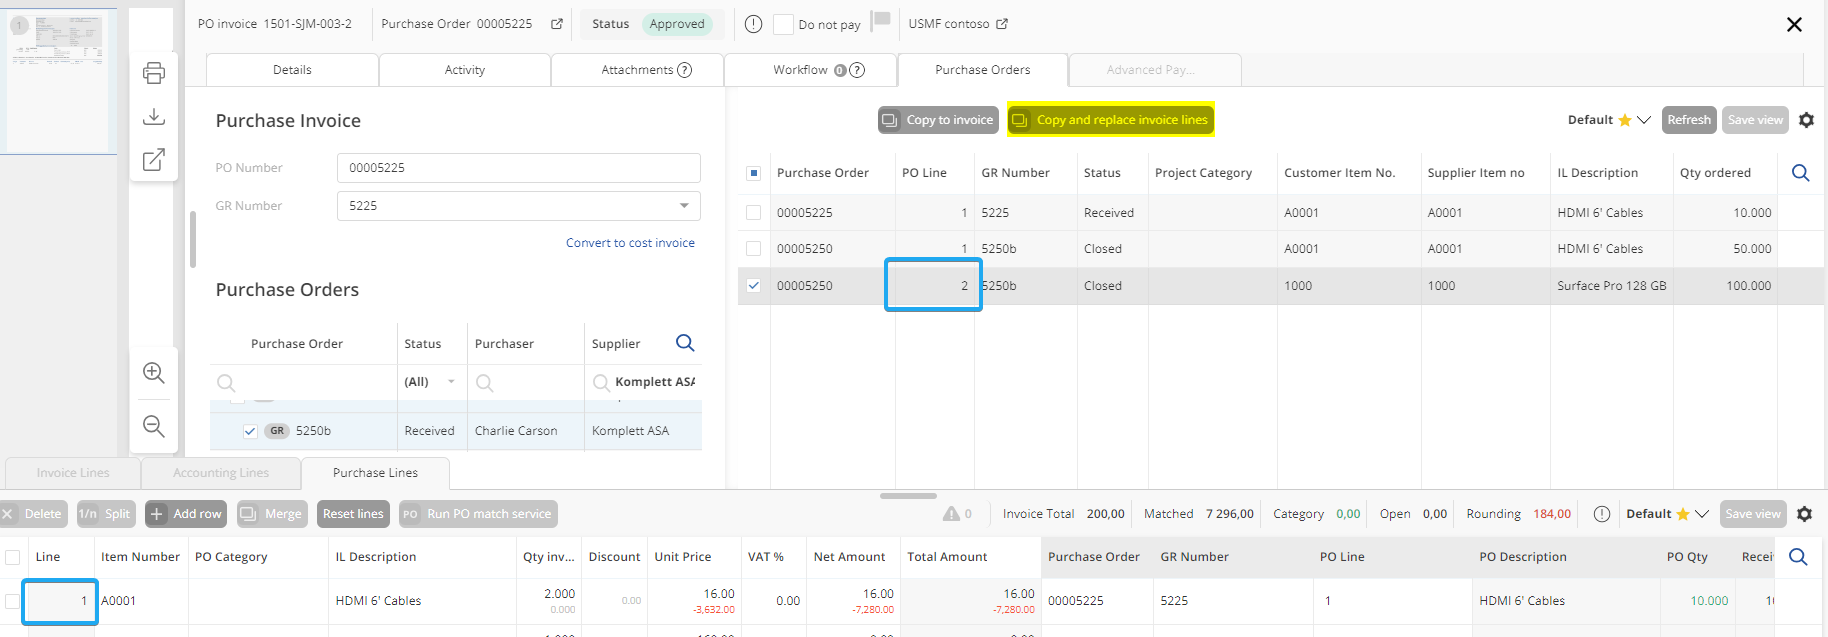Expand the GR Number dropdown

[684, 206]
